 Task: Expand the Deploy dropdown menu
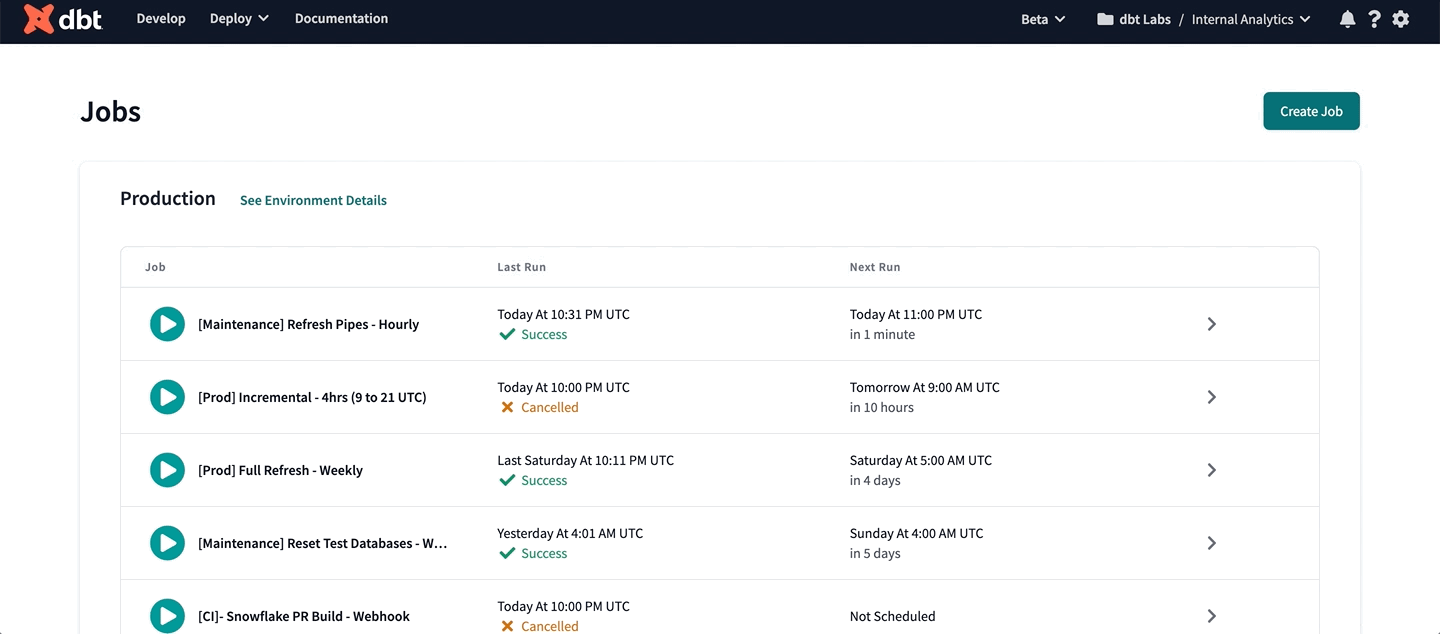[239, 19]
